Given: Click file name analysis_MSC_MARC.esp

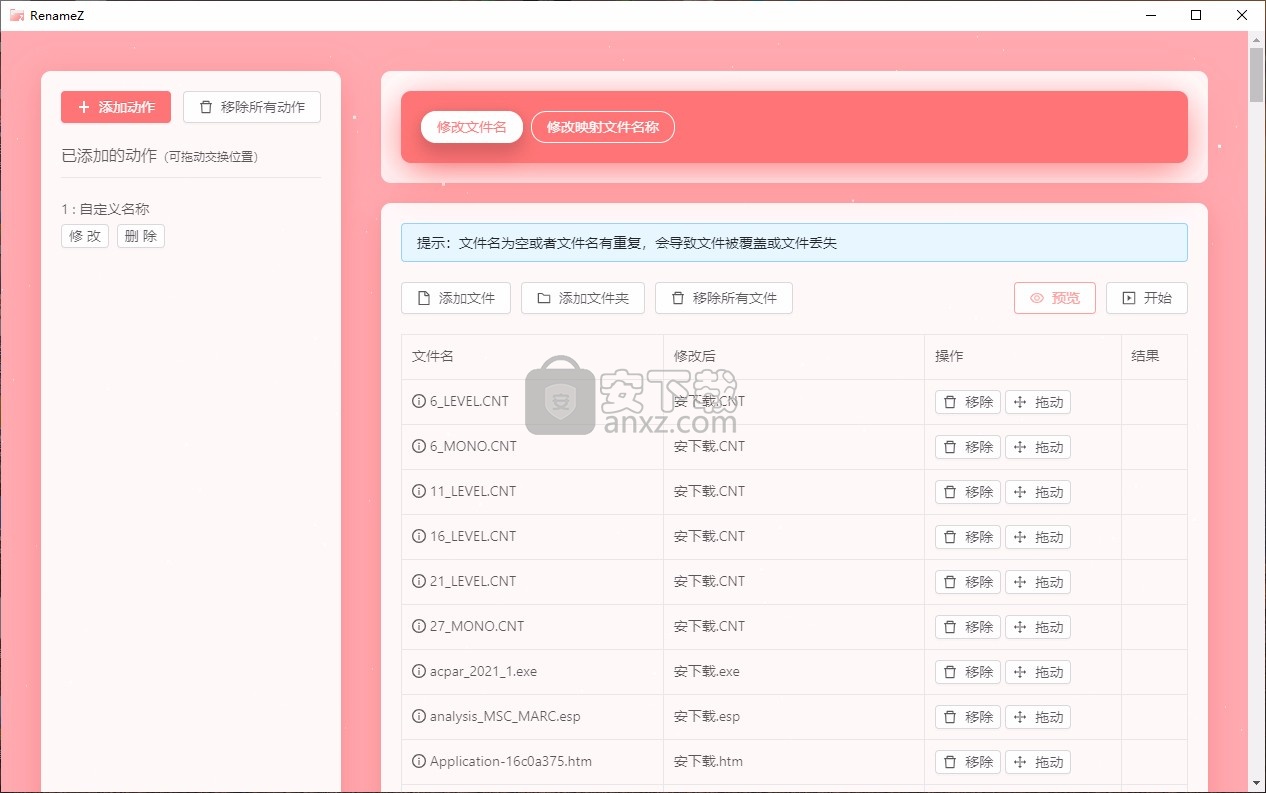Looking at the screenshot, I should click(x=505, y=716).
